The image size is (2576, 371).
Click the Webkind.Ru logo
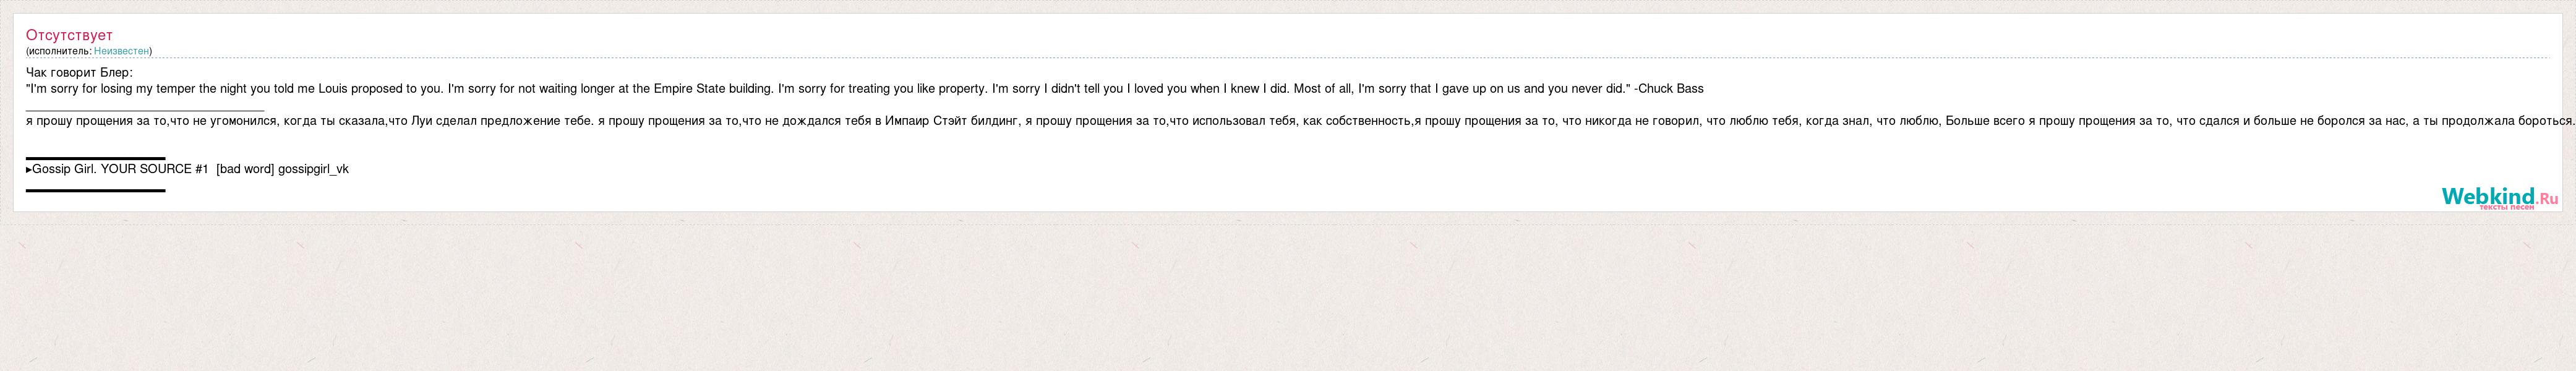coord(2499,197)
